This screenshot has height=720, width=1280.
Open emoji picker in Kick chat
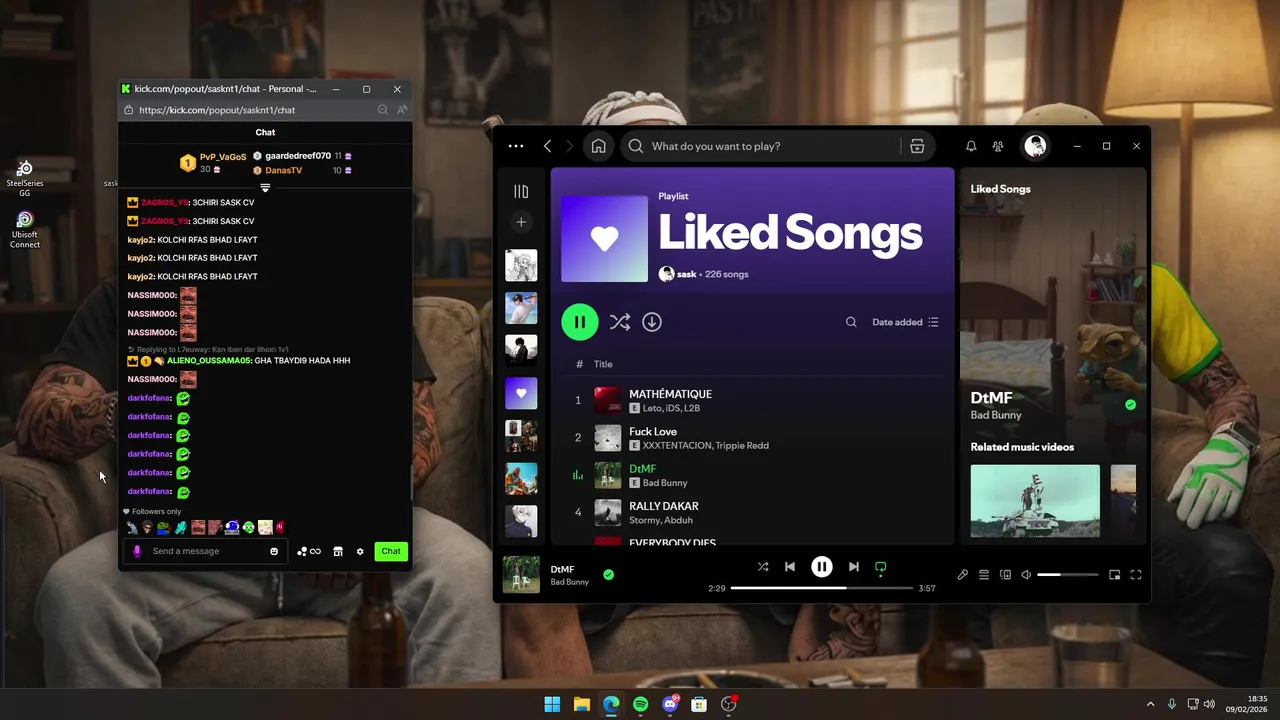click(274, 551)
